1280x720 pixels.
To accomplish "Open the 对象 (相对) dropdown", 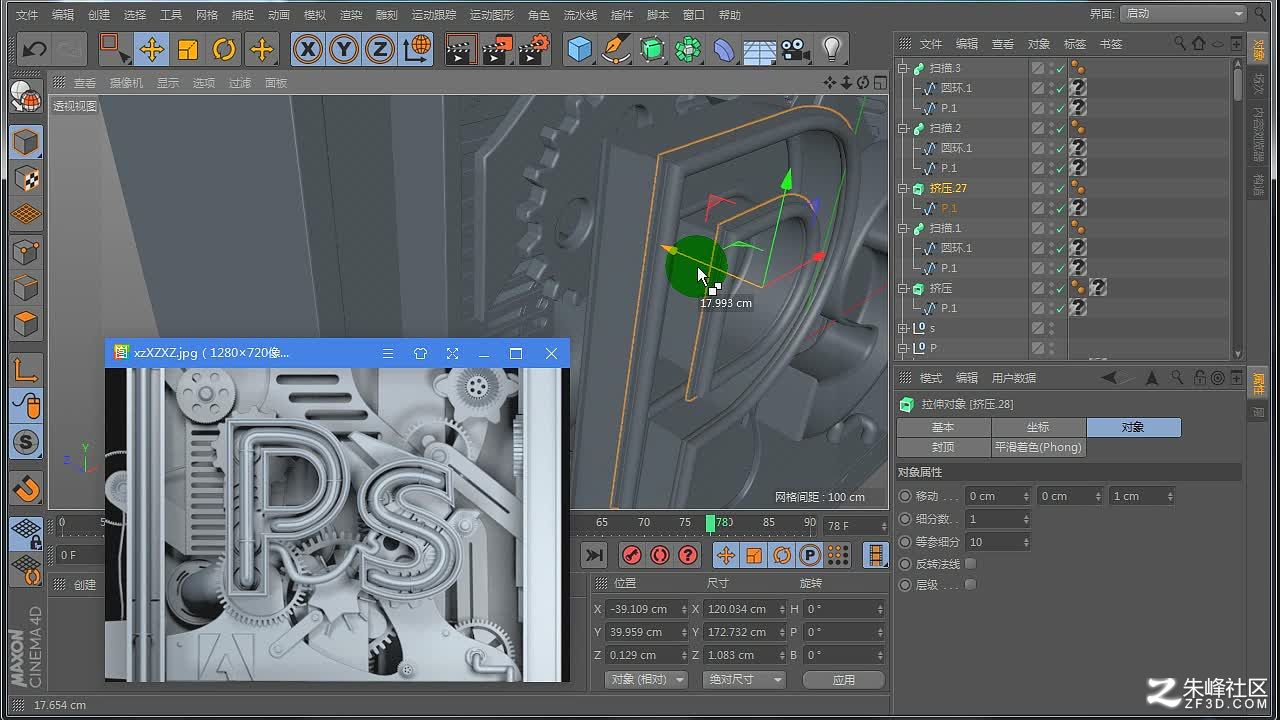I will (x=647, y=679).
